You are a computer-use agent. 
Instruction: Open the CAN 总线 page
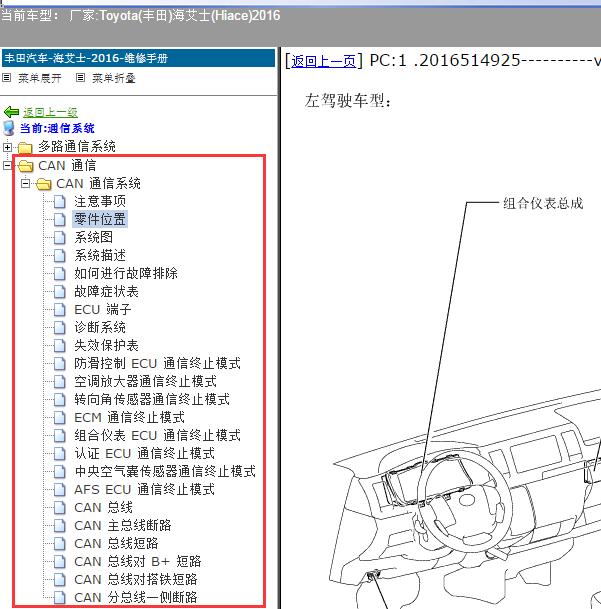(103, 508)
